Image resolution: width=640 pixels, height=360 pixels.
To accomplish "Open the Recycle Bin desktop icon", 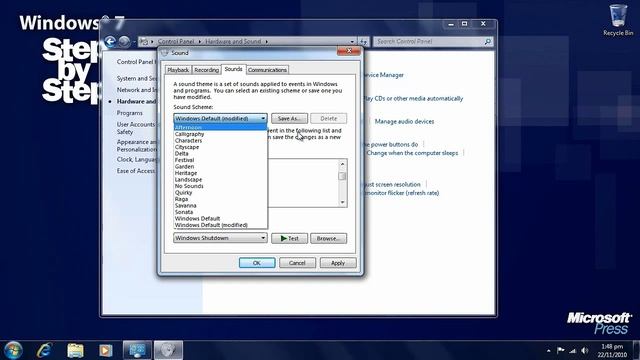I will click(618, 20).
